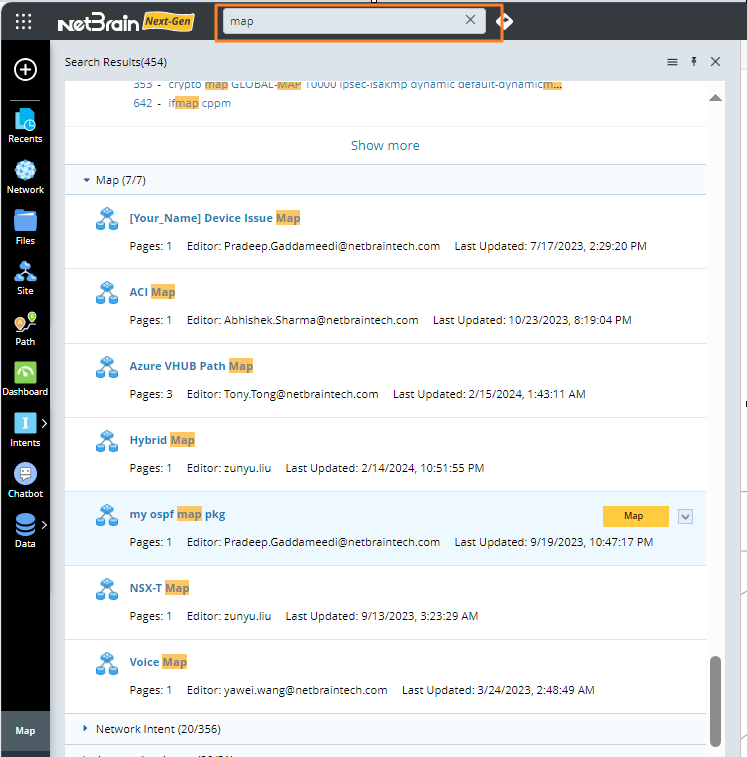Viewport: 747px width, 757px height.
Task: Select the Map tab at bottom left
Action: pos(25,731)
